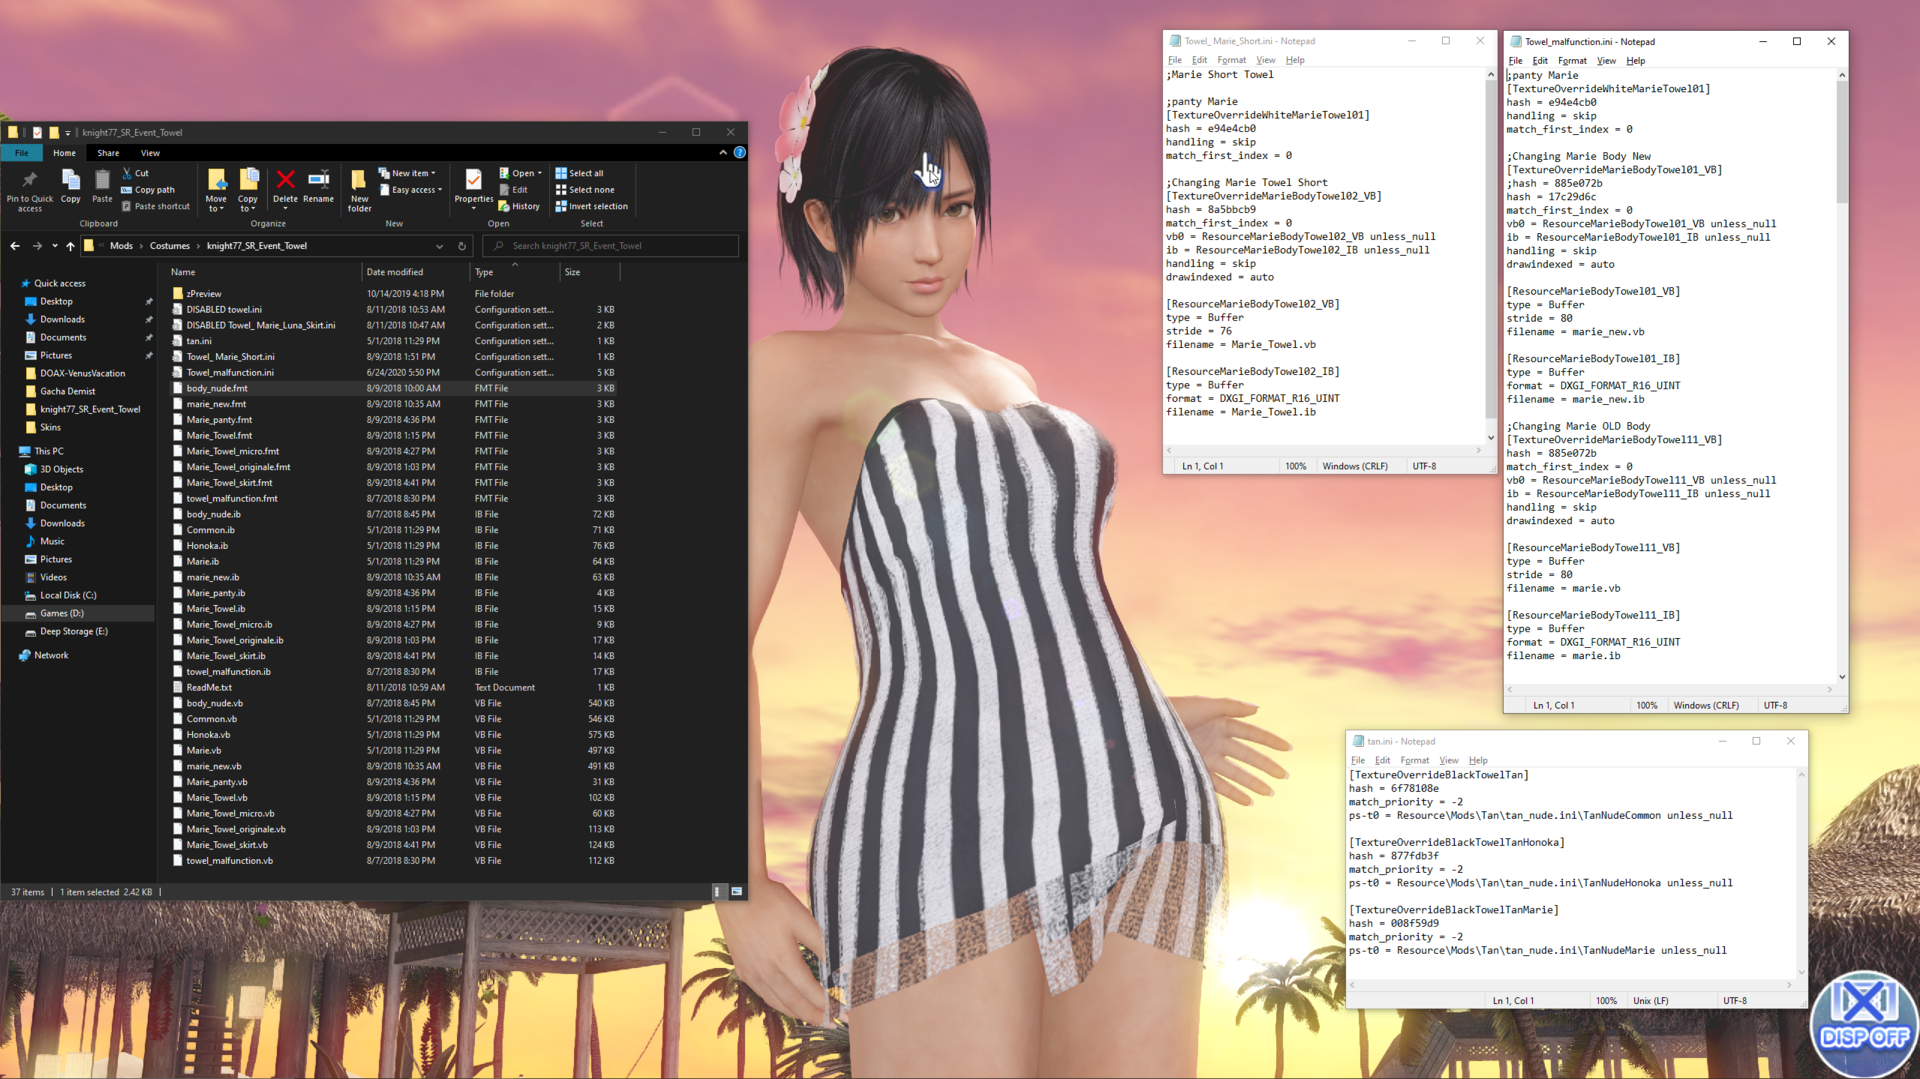
Task: Switch to the Share ribbon tab
Action: click(x=108, y=153)
